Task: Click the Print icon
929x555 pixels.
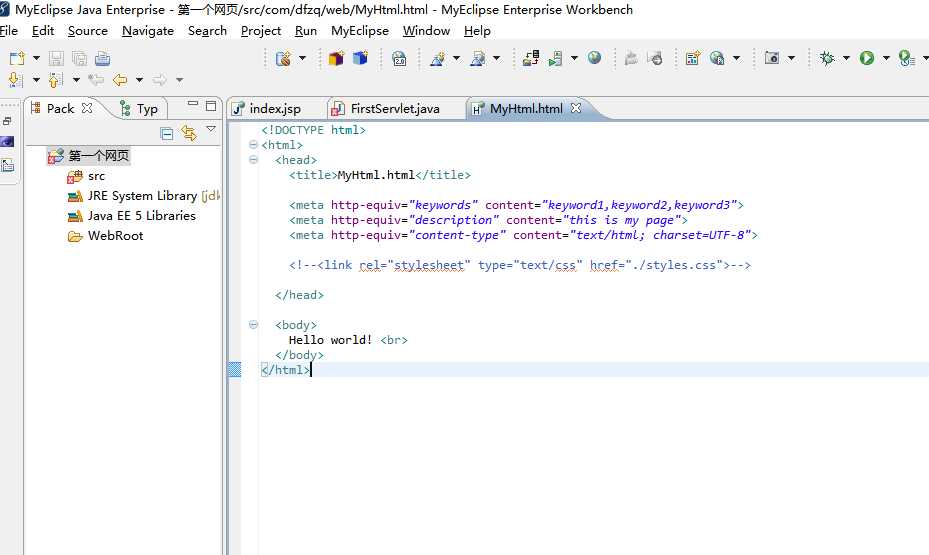Action: point(102,58)
